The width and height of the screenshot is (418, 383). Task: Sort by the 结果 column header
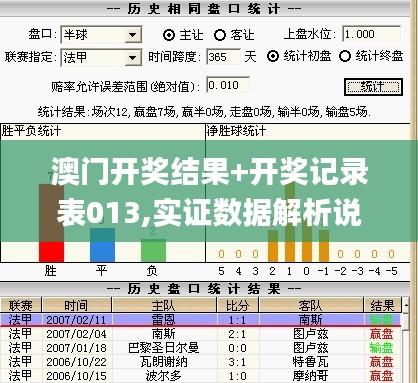(382, 305)
